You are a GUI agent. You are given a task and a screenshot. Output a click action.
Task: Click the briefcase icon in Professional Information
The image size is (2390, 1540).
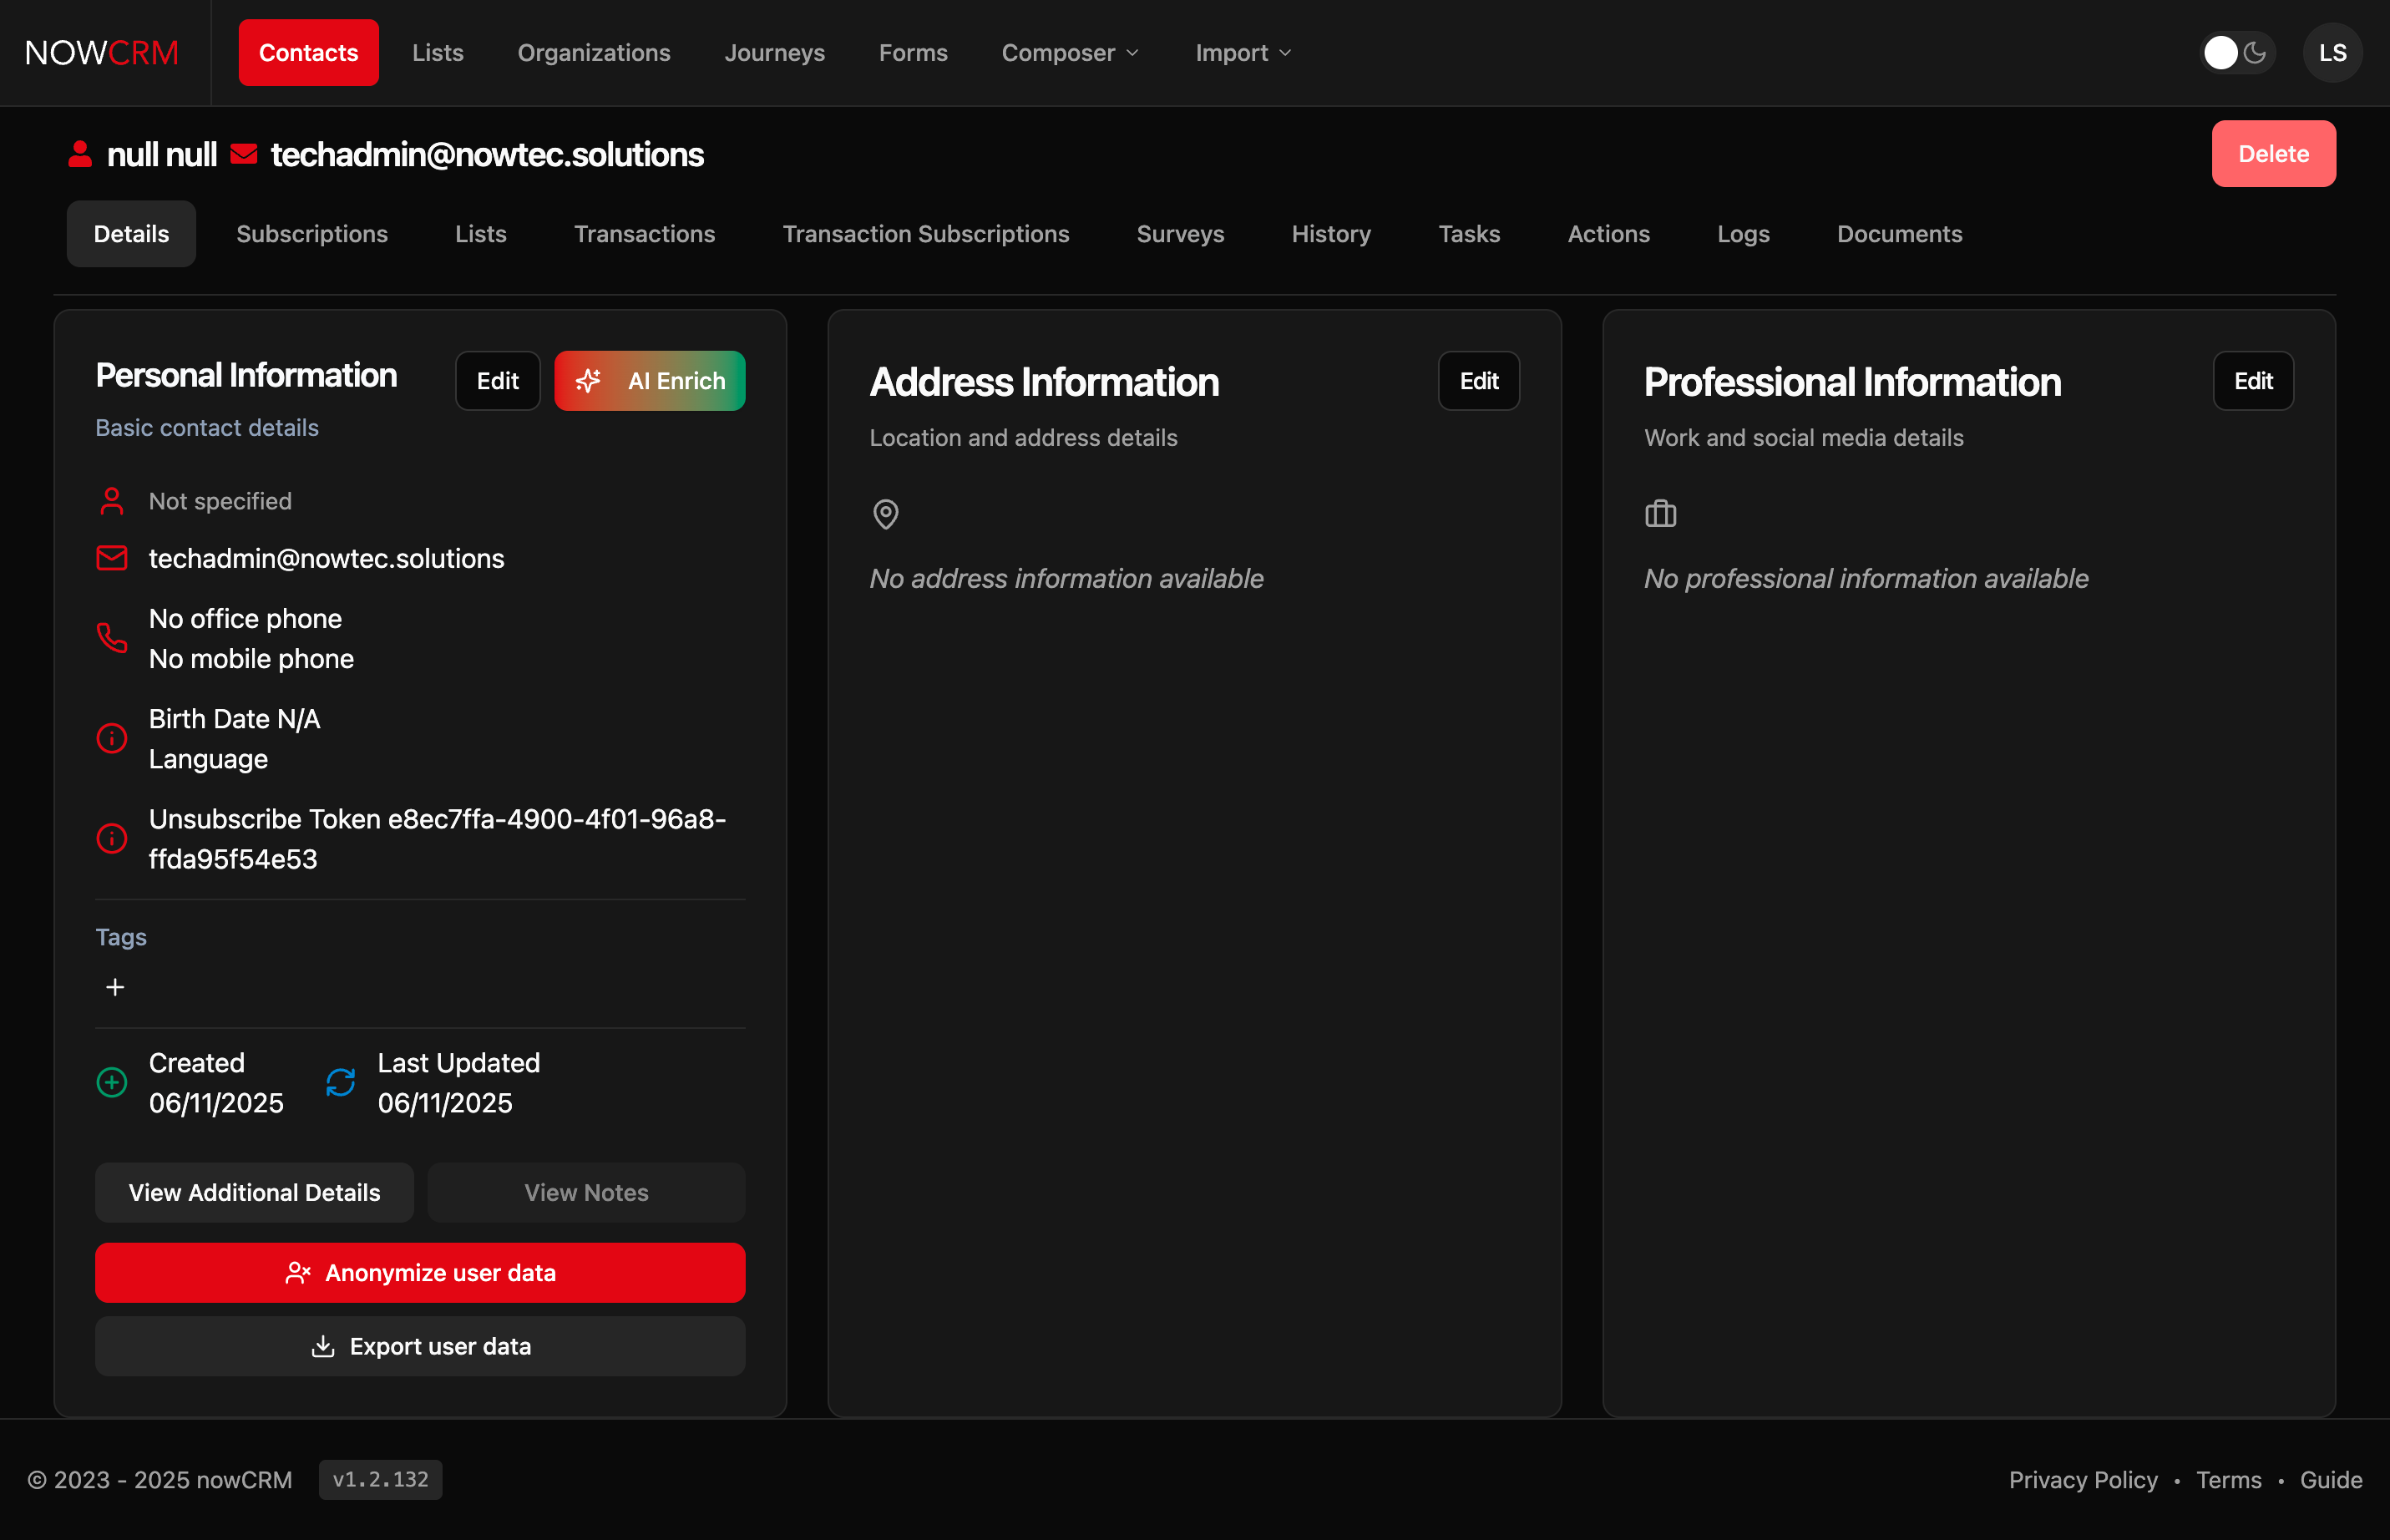click(1661, 514)
